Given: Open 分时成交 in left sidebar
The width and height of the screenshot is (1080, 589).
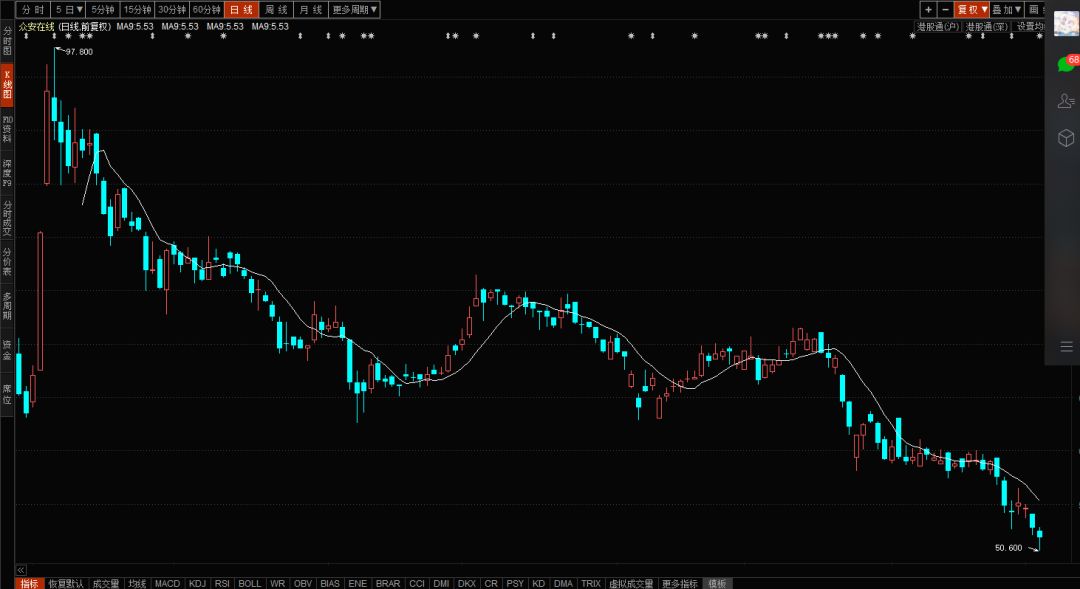Looking at the screenshot, I should [7, 218].
